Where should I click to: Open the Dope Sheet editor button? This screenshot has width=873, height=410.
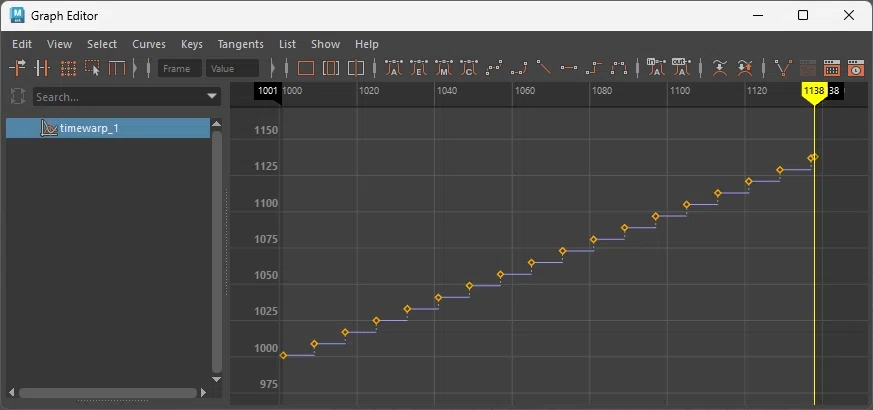831,68
